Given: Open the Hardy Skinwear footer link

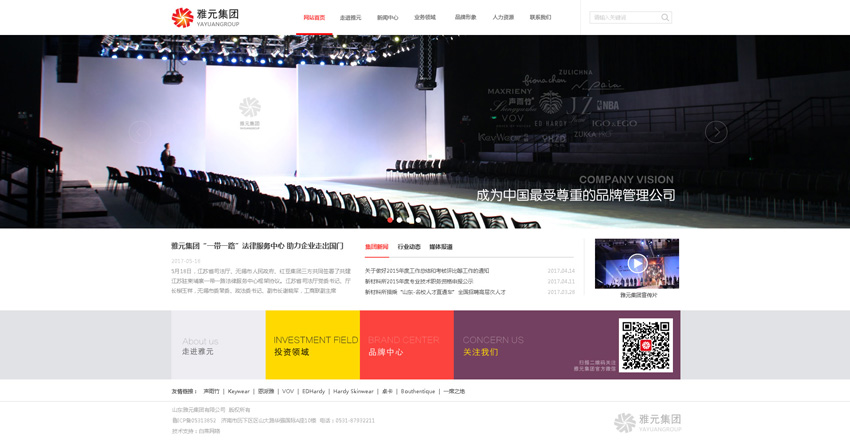Looking at the screenshot, I should [x=353, y=391].
